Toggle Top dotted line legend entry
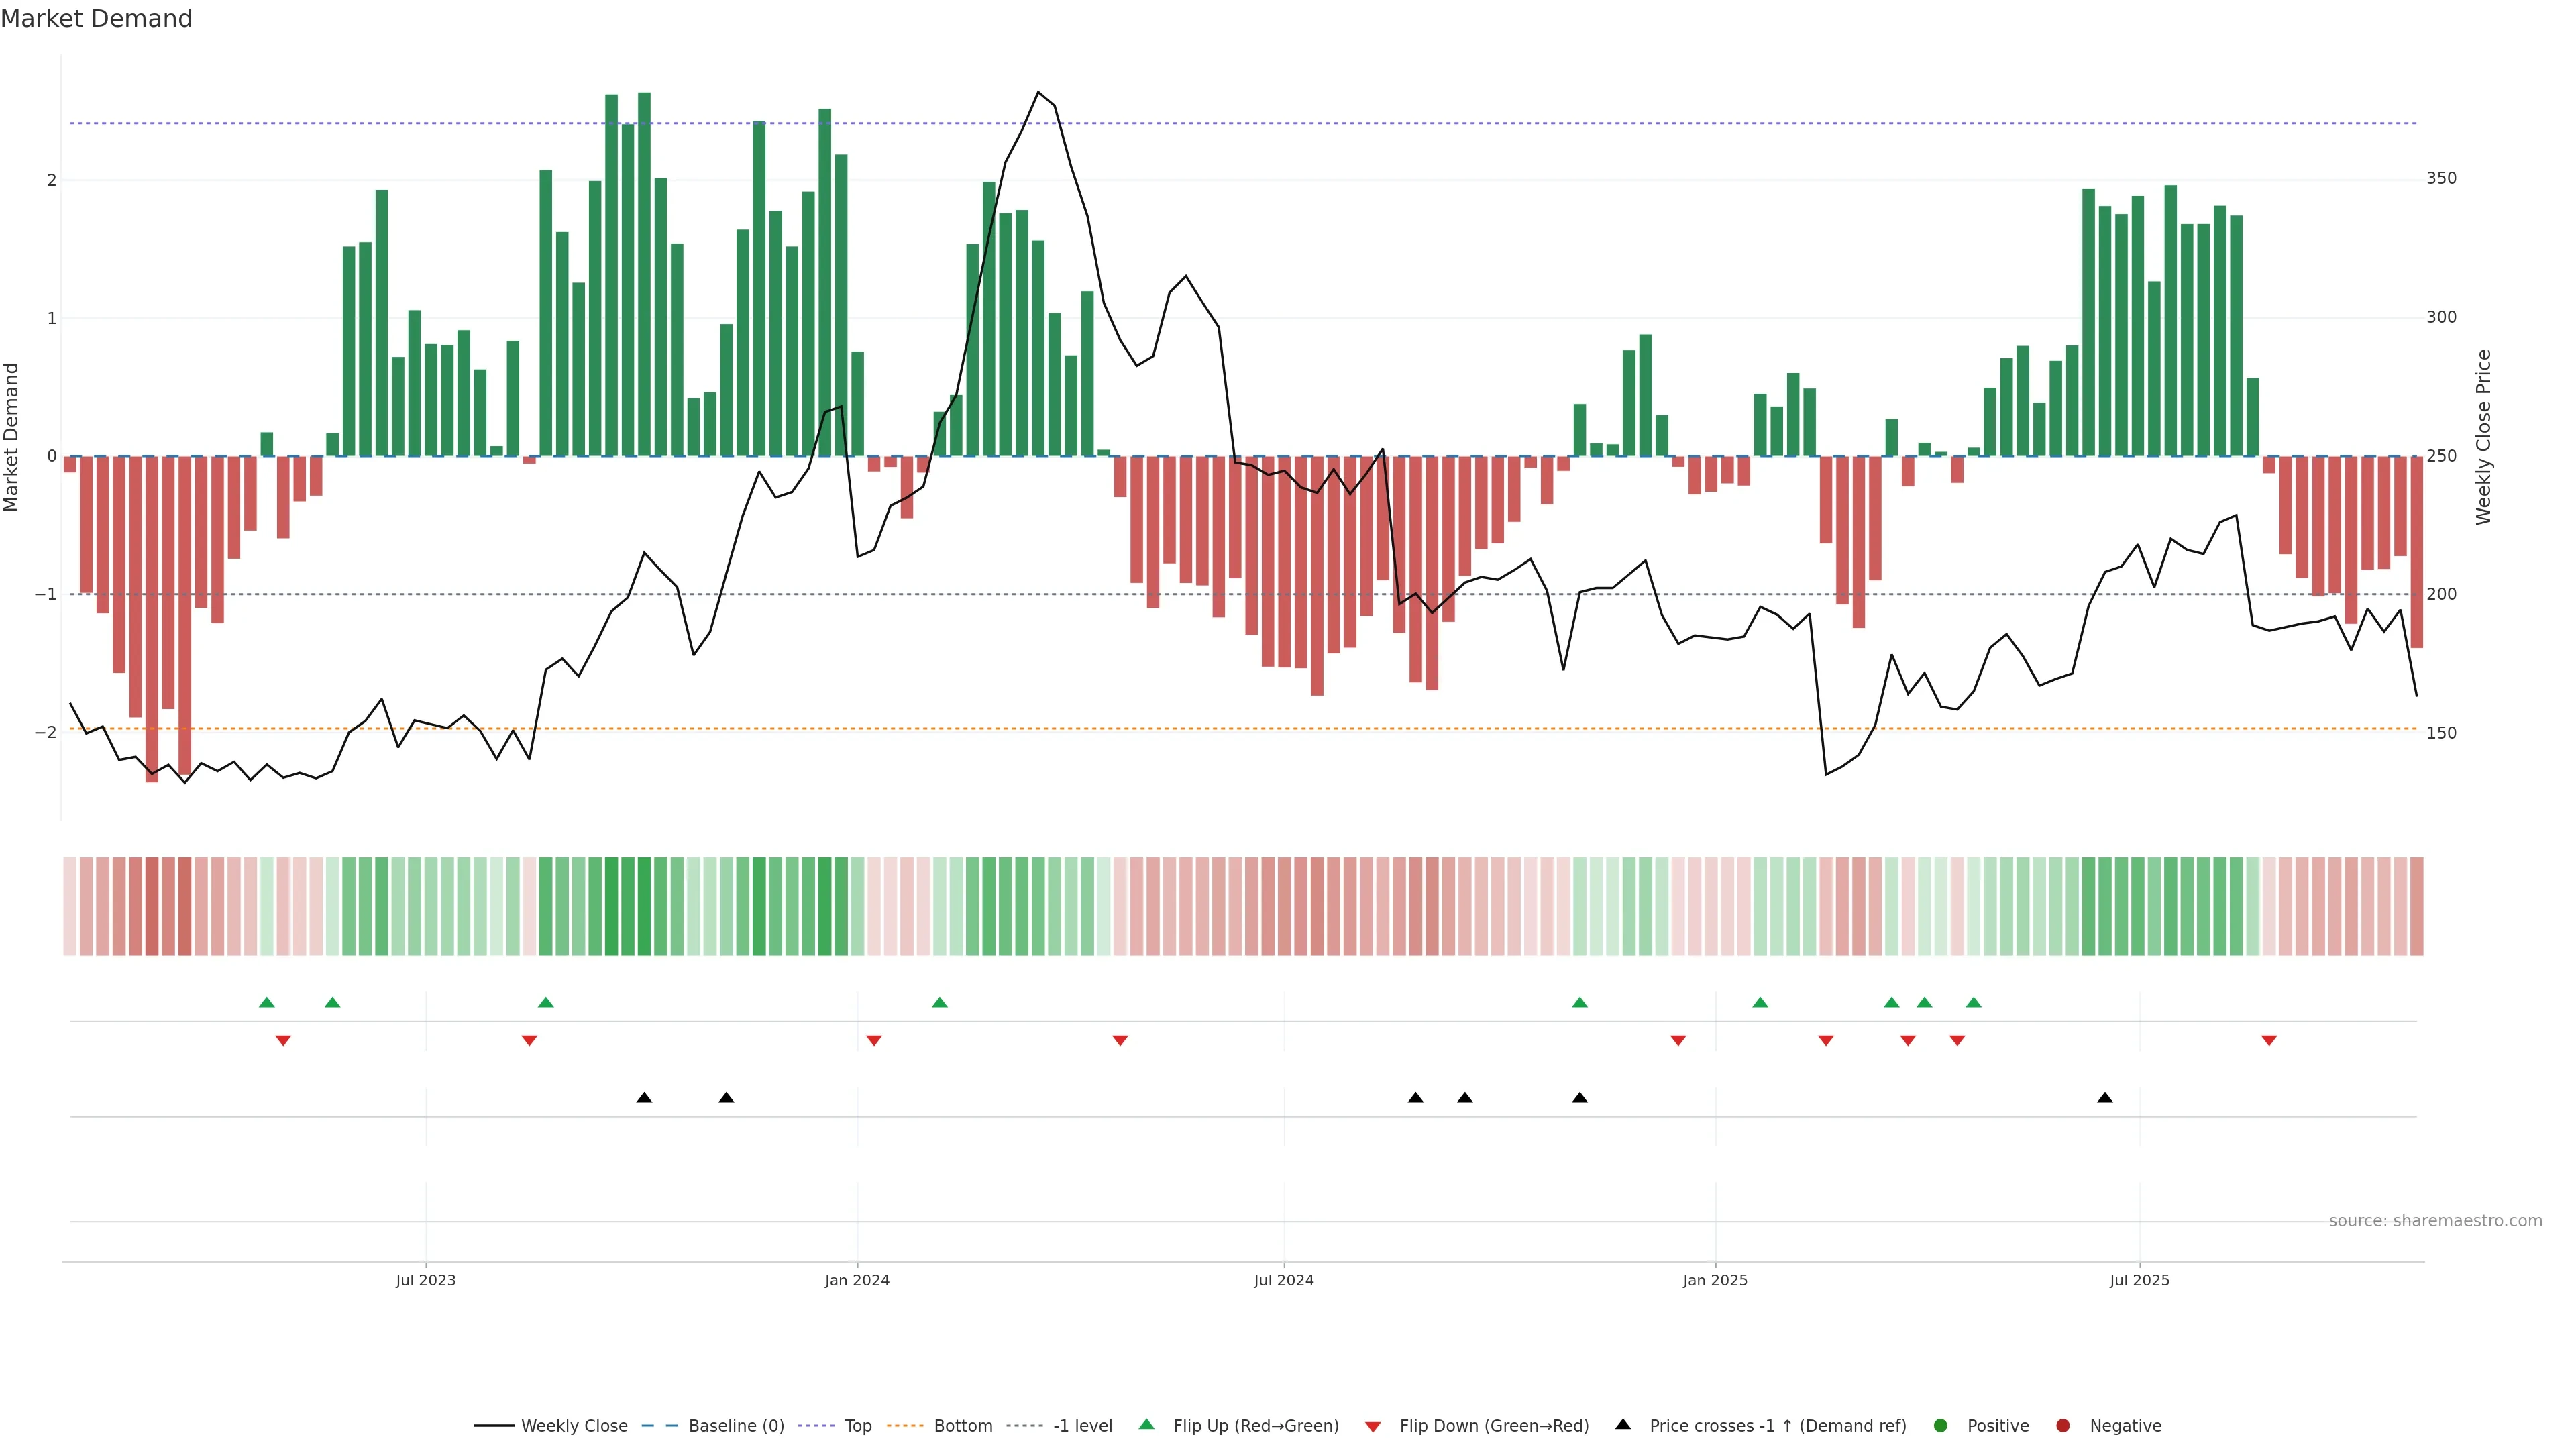 pyautogui.click(x=857, y=1426)
